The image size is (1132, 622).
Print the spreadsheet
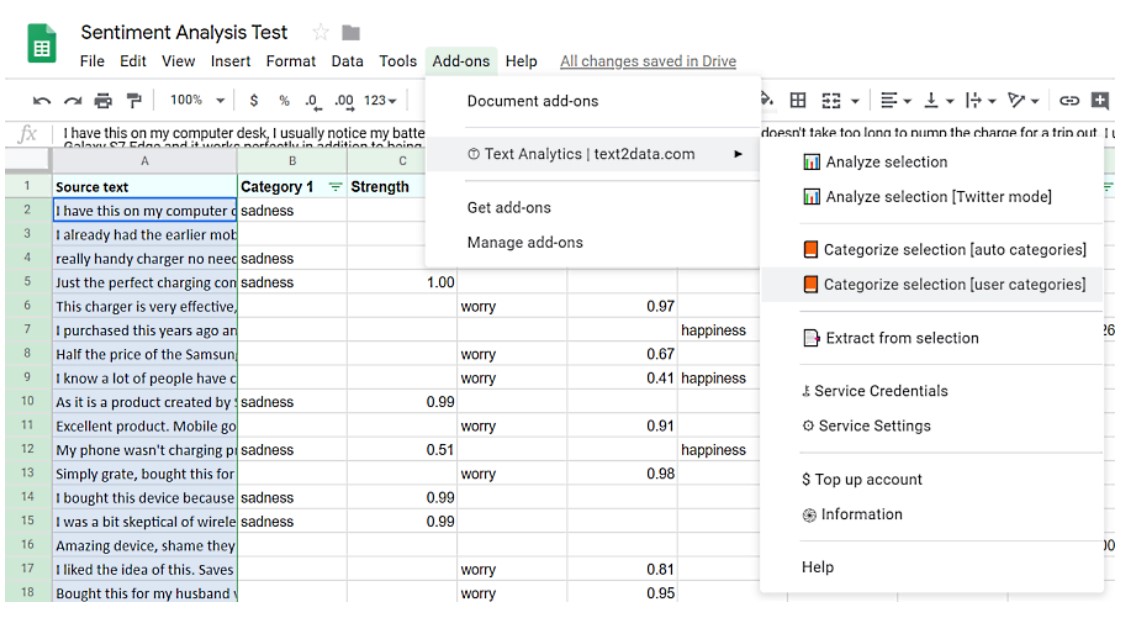tap(103, 101)
